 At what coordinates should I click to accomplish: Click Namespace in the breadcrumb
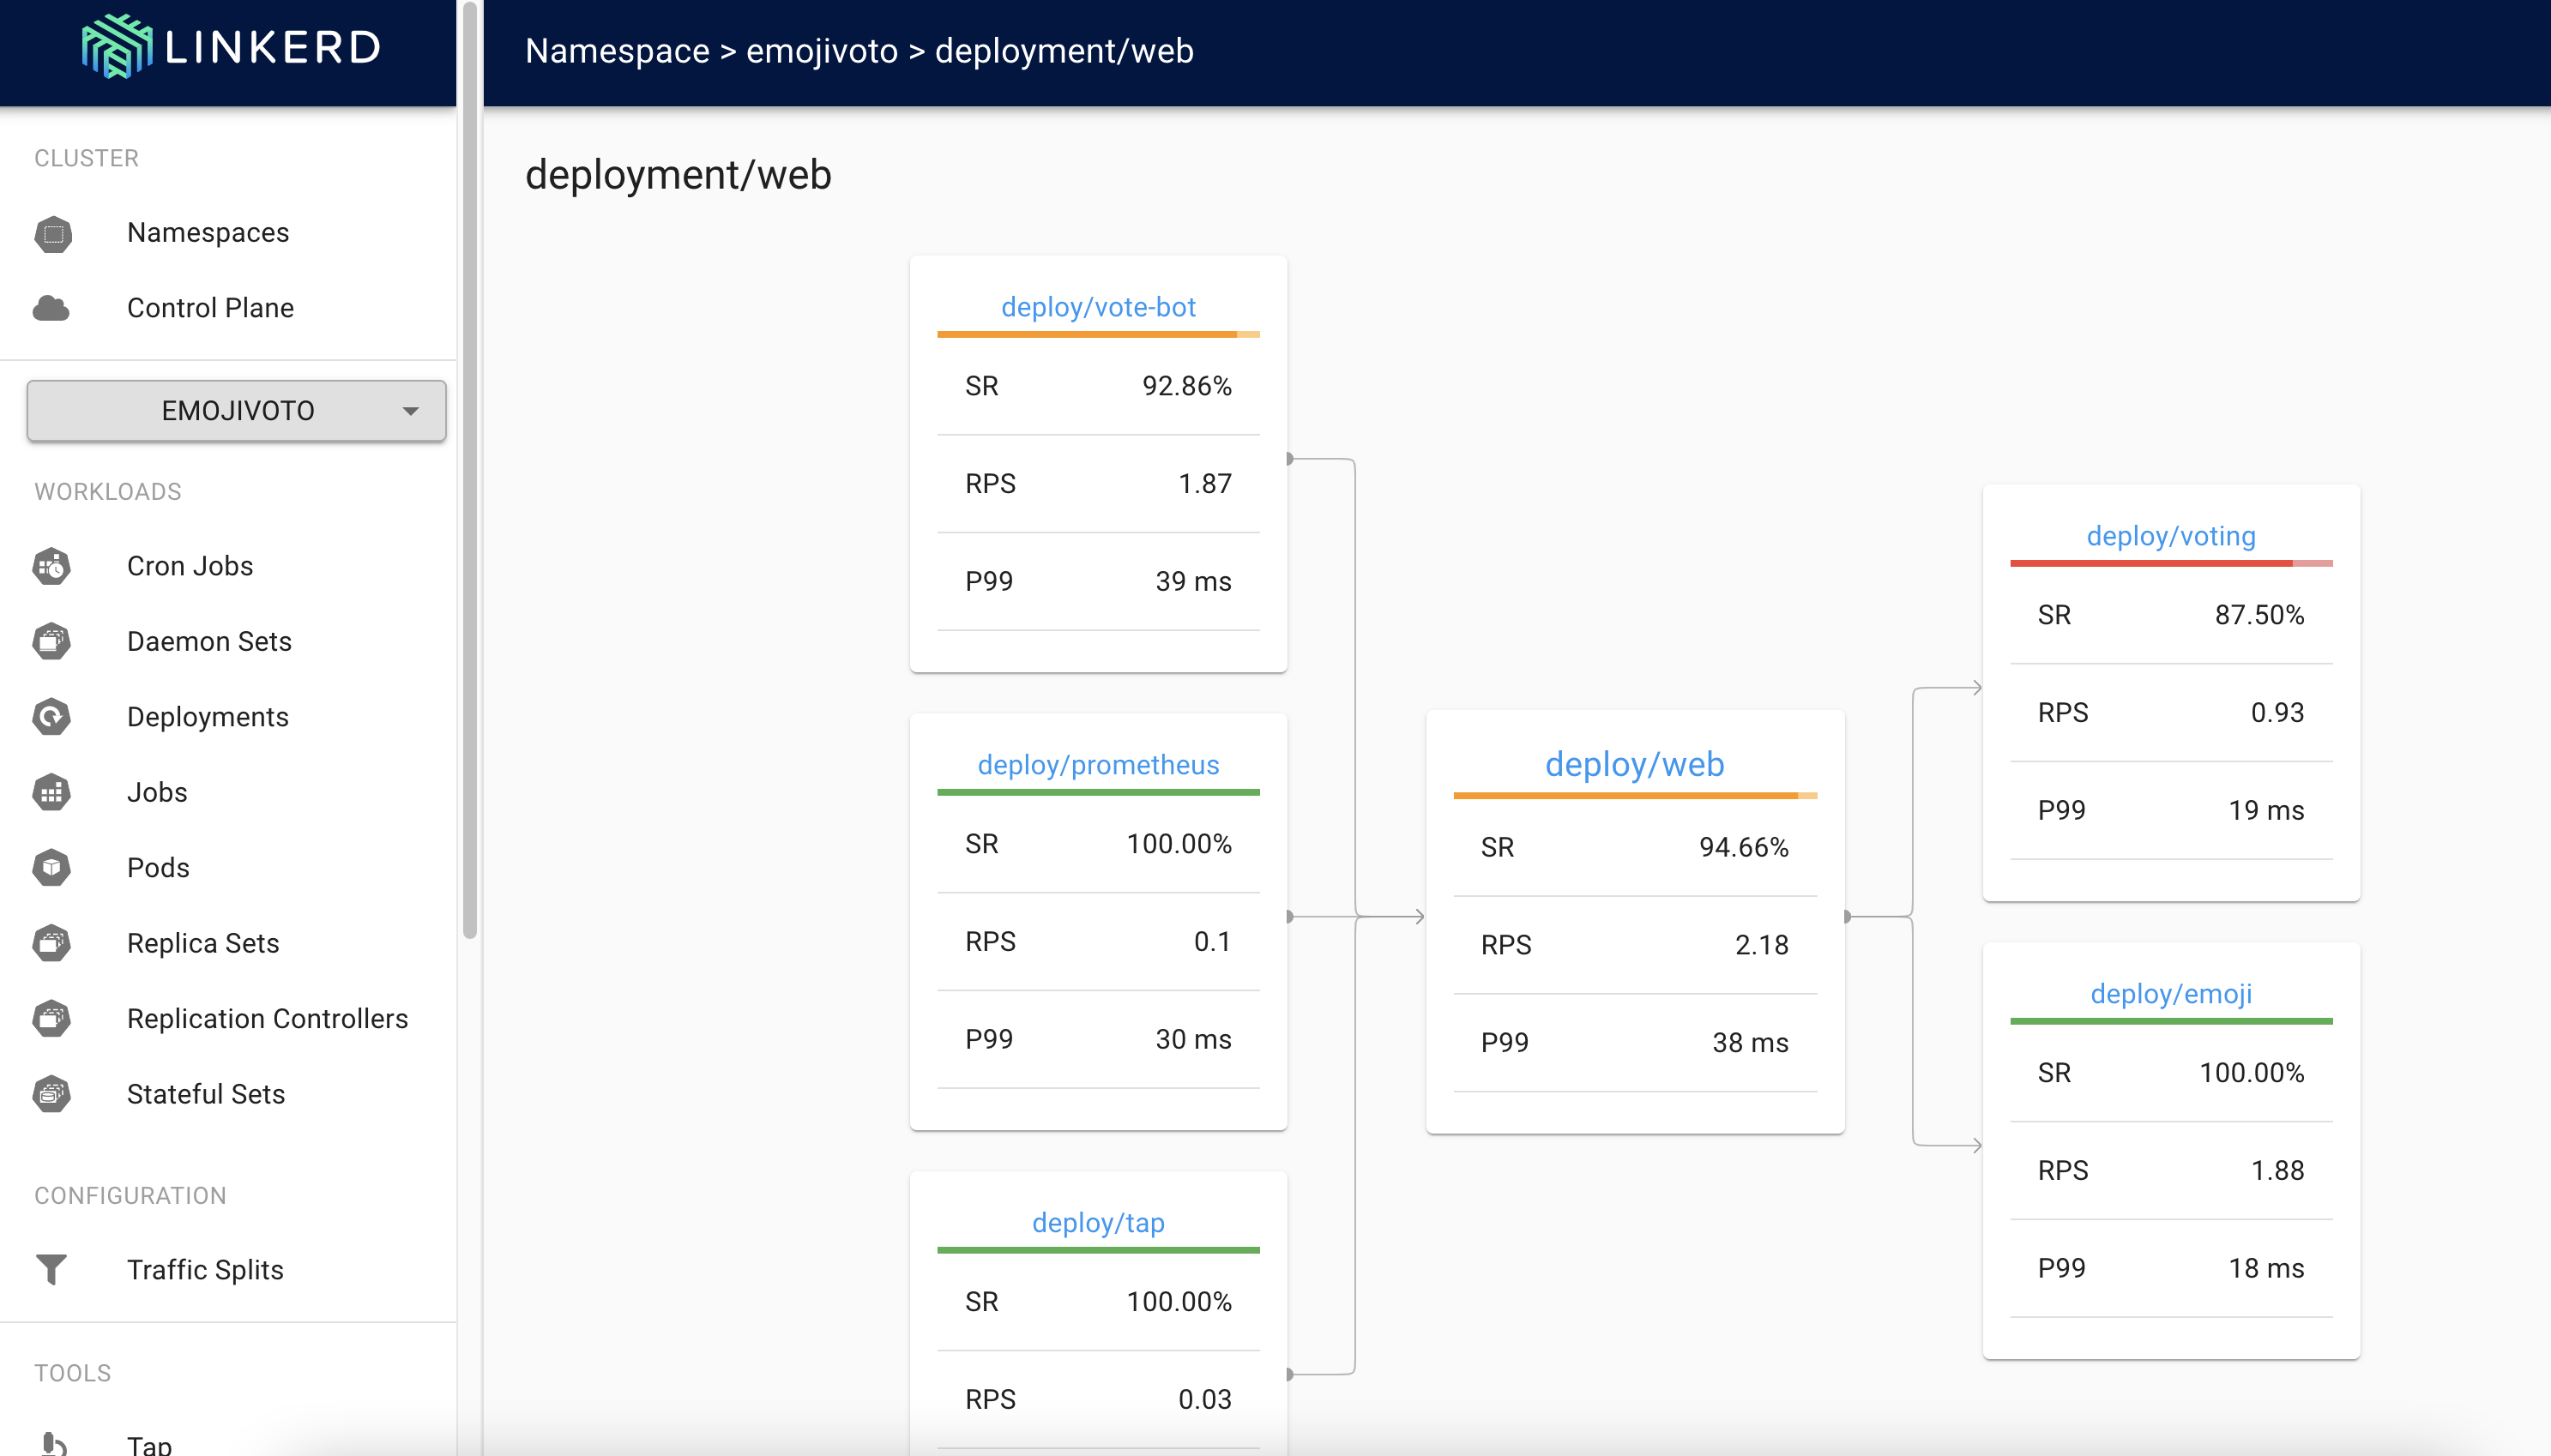(617, 51)
